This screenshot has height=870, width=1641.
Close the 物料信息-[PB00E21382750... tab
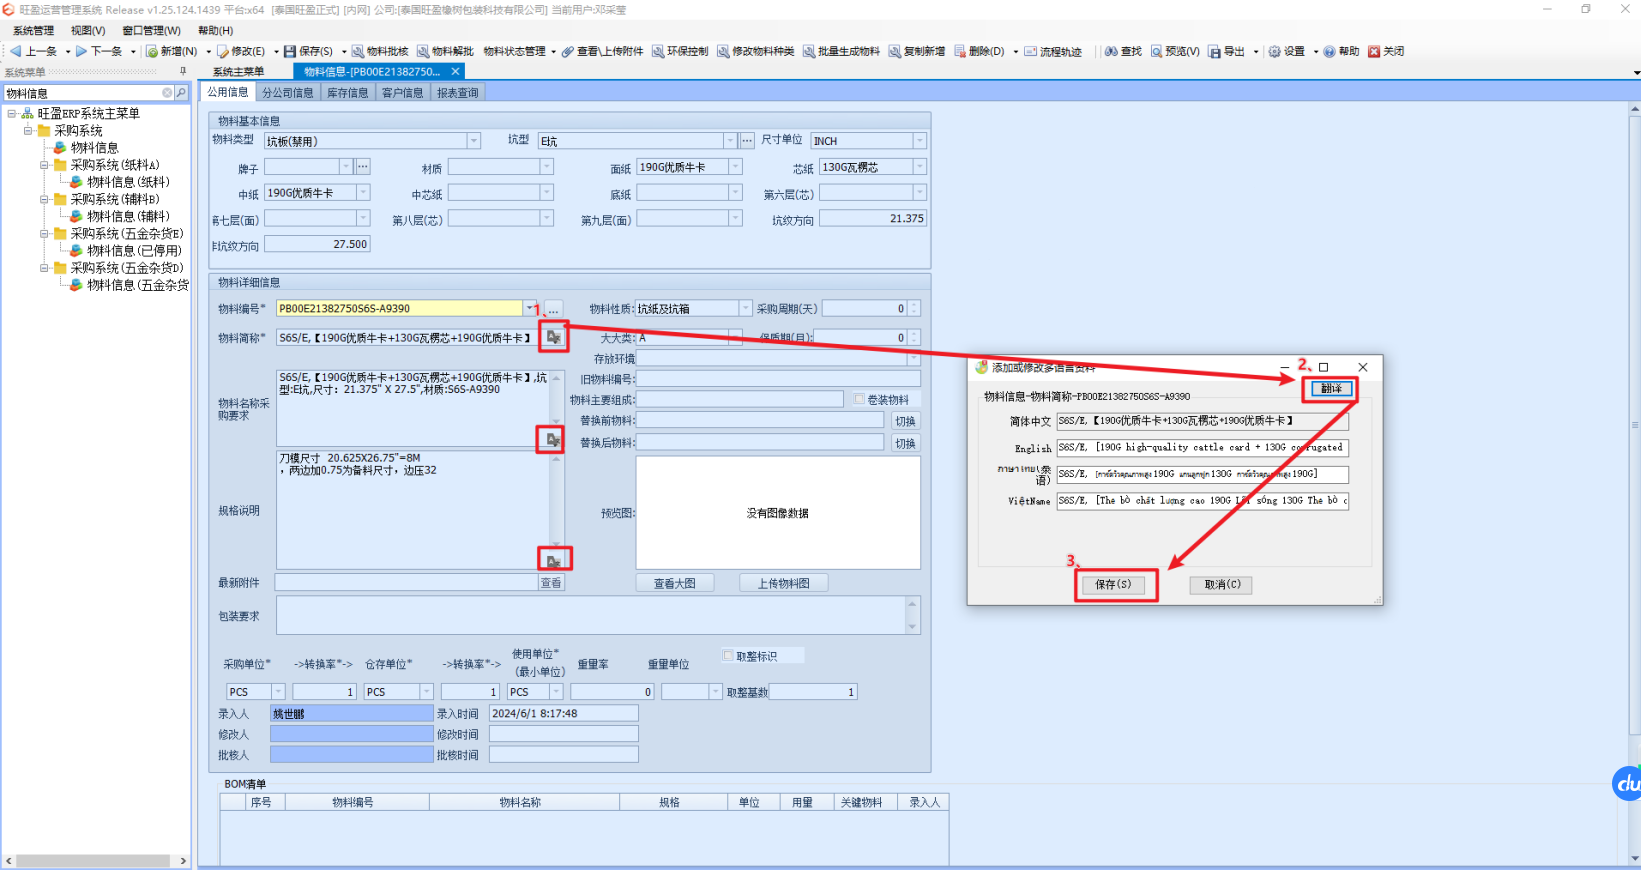[x=456, y=72]
